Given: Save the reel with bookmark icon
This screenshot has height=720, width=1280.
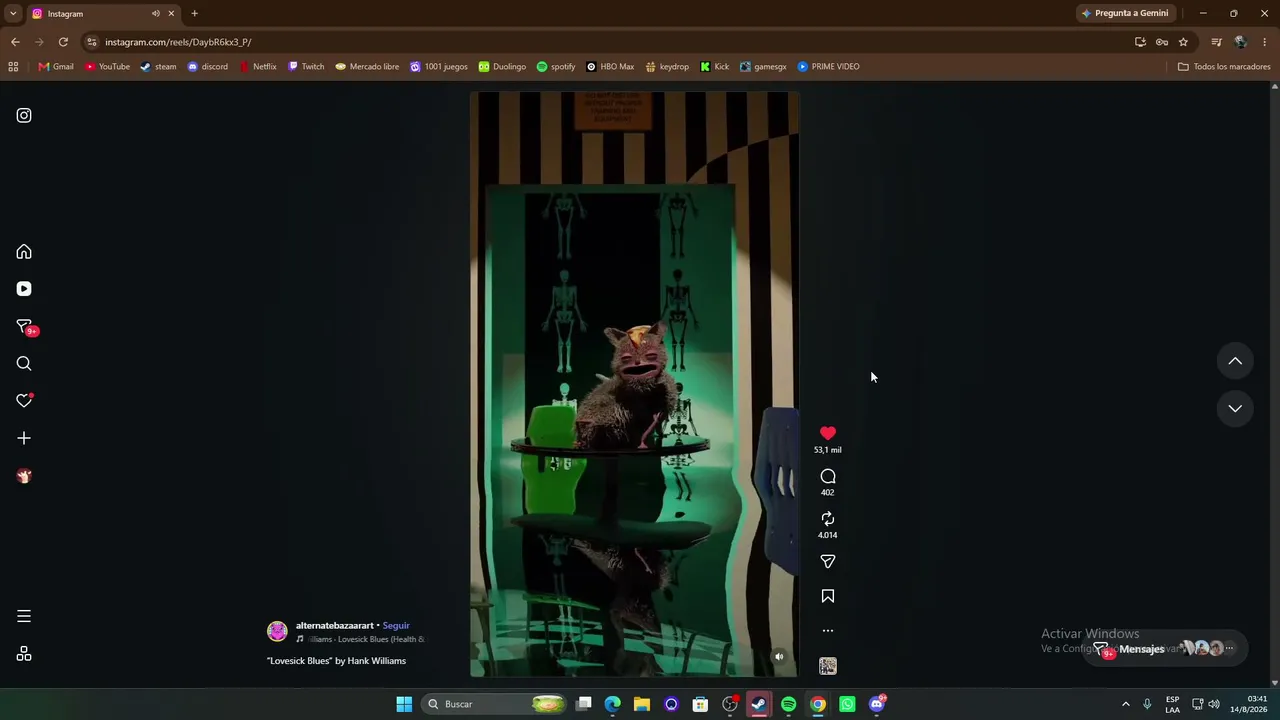Looking at the screenshot, I should 828,596.
